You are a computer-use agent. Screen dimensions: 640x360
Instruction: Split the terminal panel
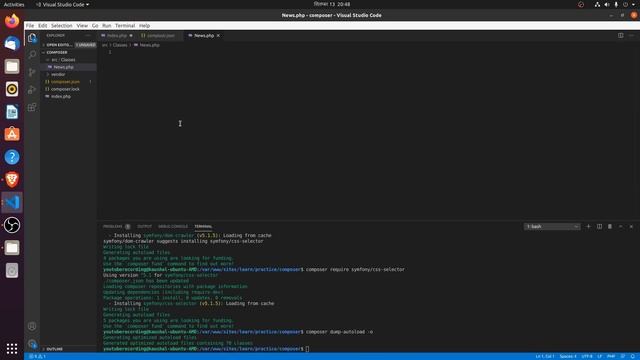tap(599, 226)
